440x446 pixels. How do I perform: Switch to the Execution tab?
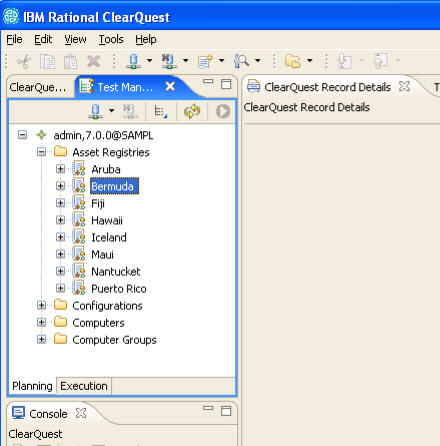(84, 386)
